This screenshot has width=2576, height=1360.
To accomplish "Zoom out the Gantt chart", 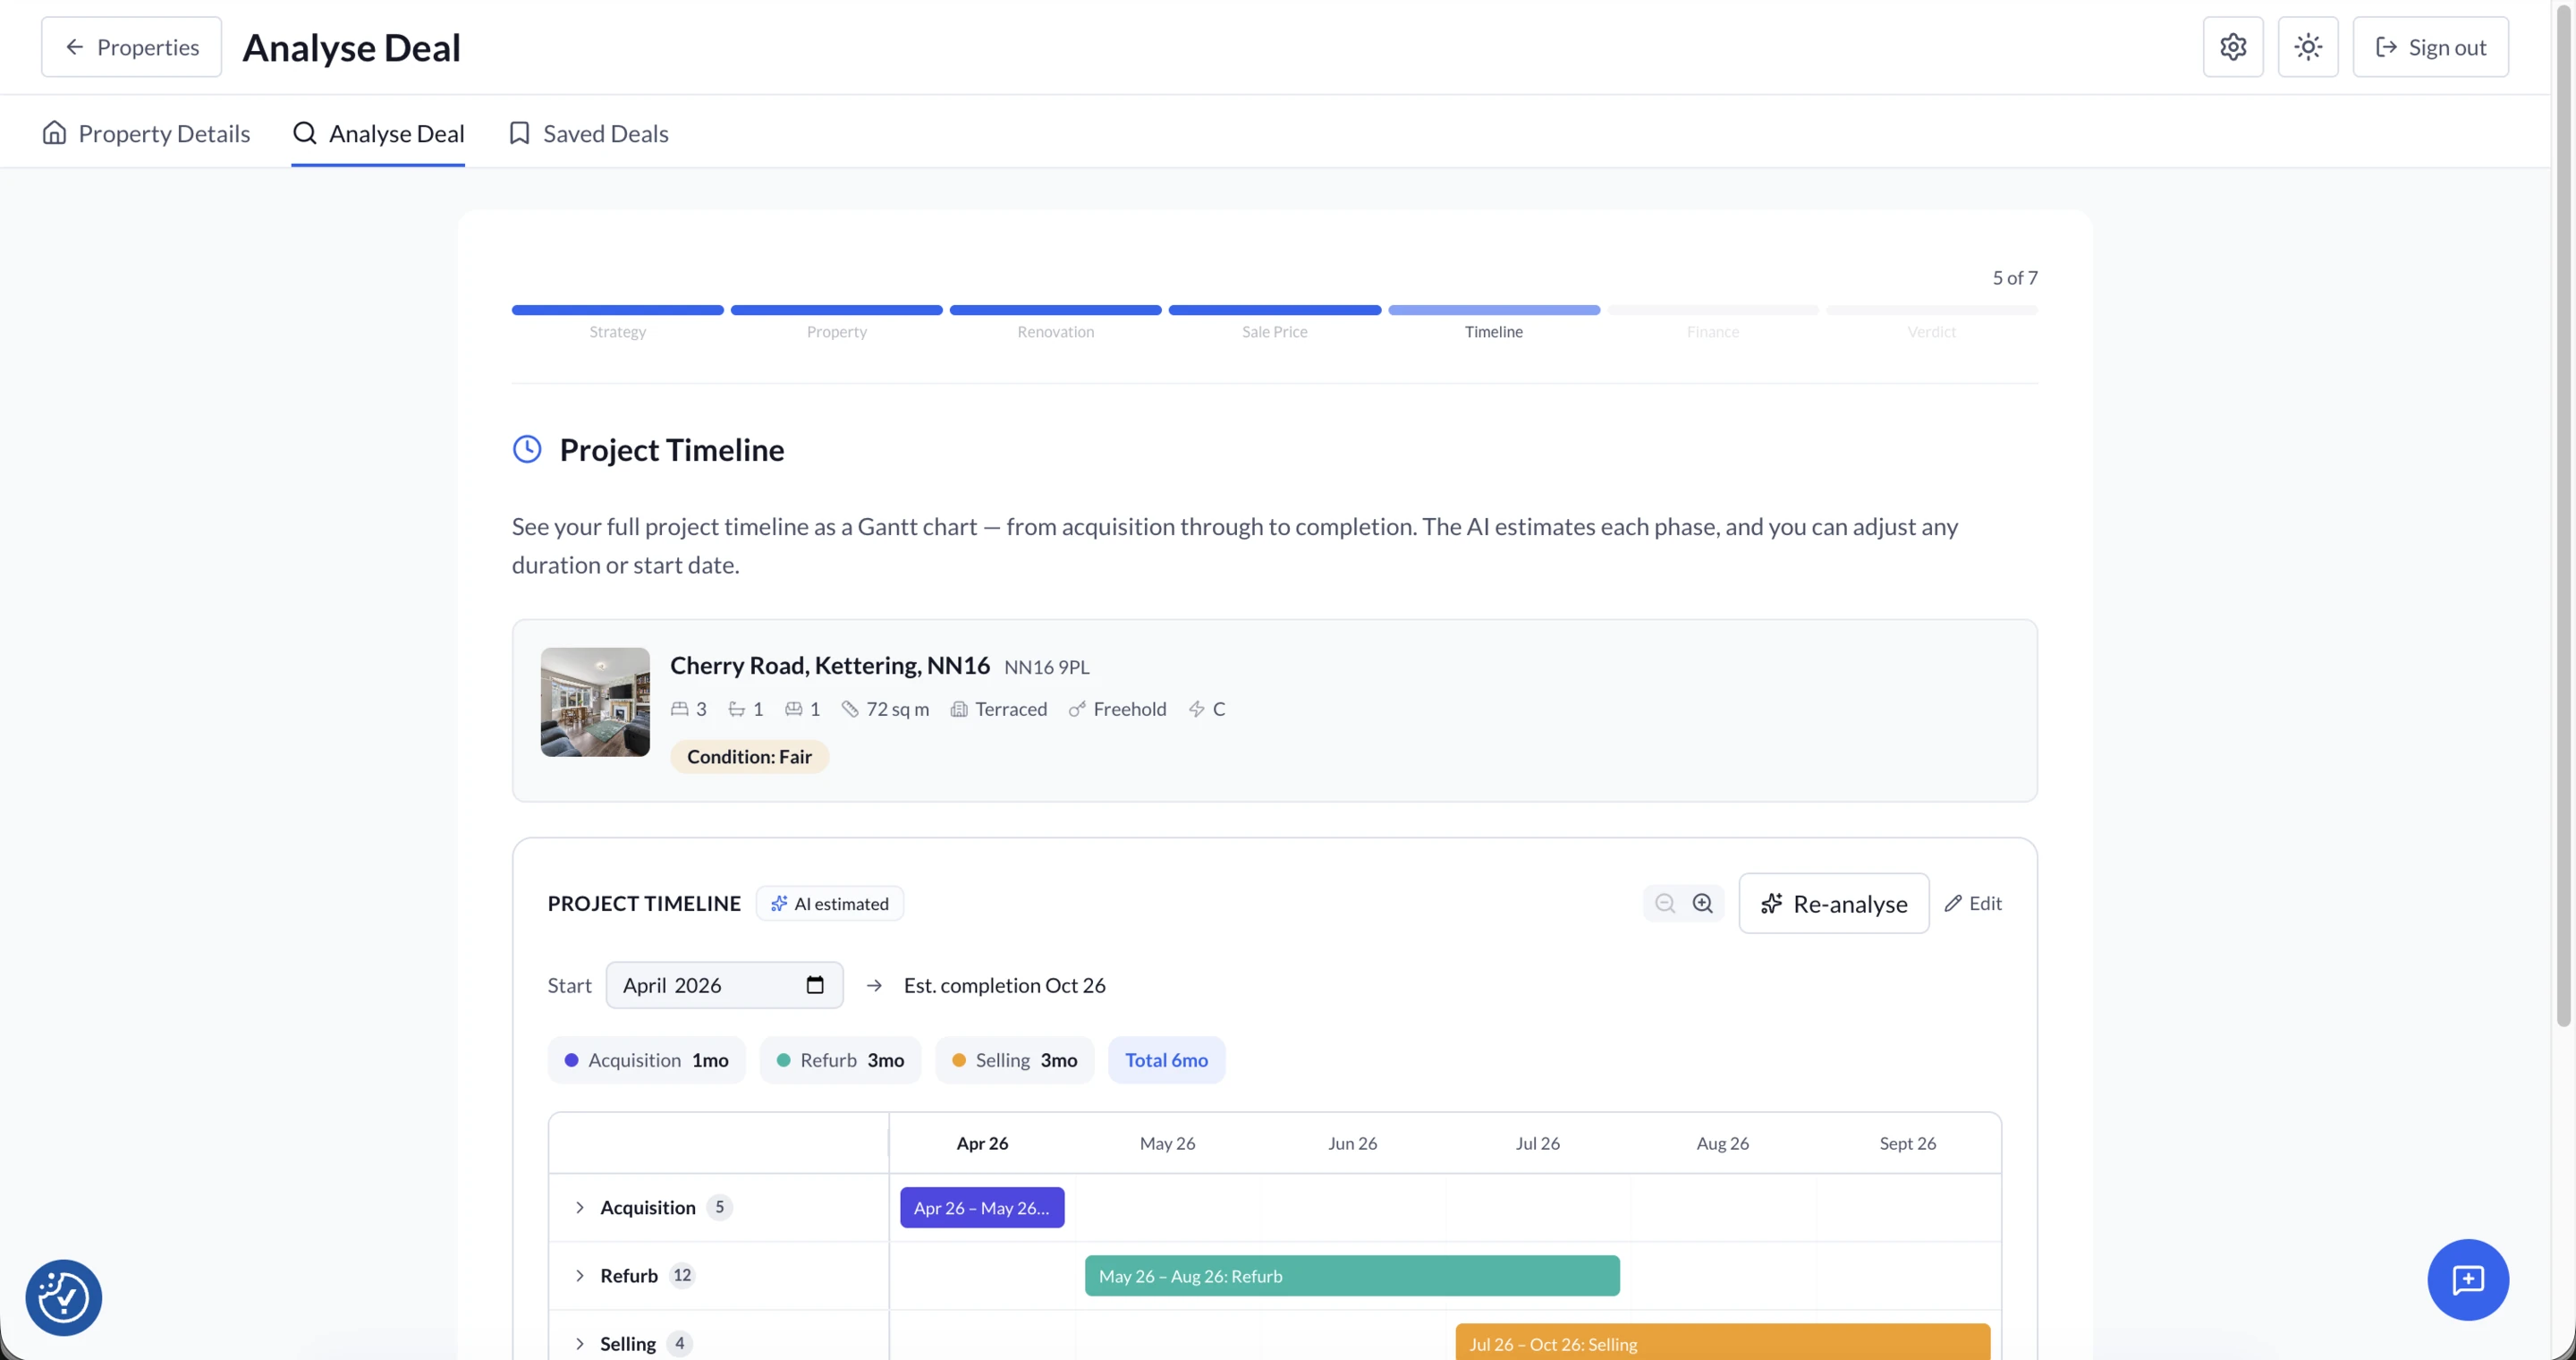I will click(1664, 904).
